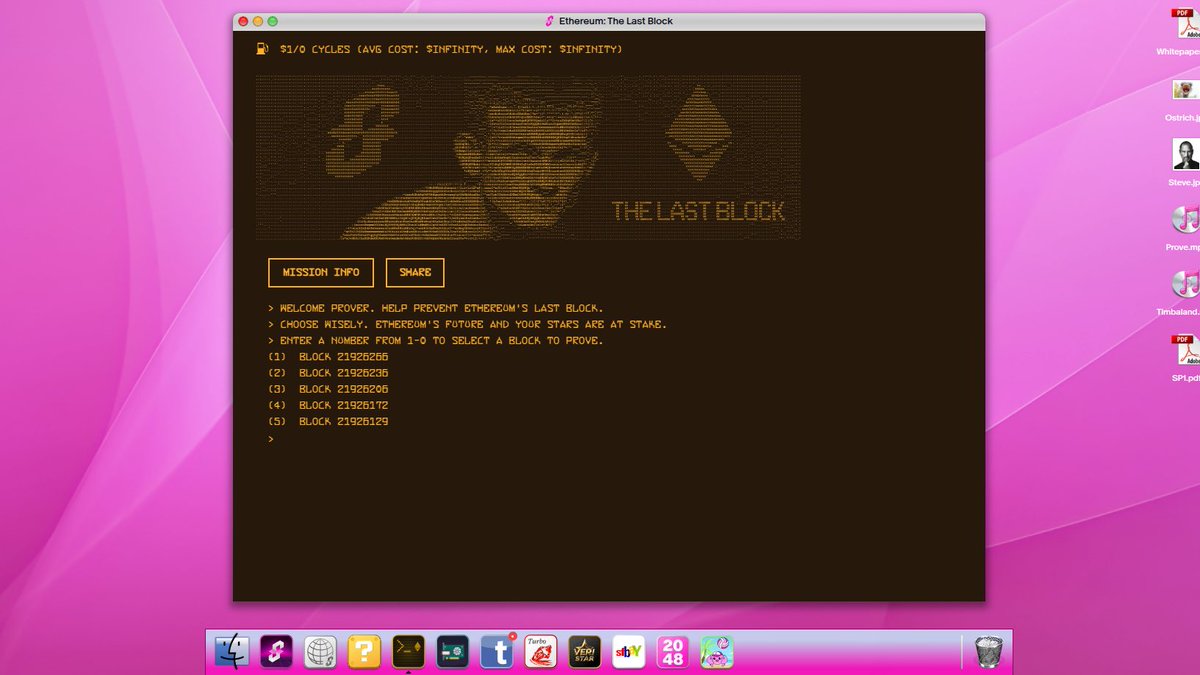Image resolution: width=1200 pixels, height=675 pixels.
Task: Open eBay-style shop icon in dock
Action: pos(629,652)
